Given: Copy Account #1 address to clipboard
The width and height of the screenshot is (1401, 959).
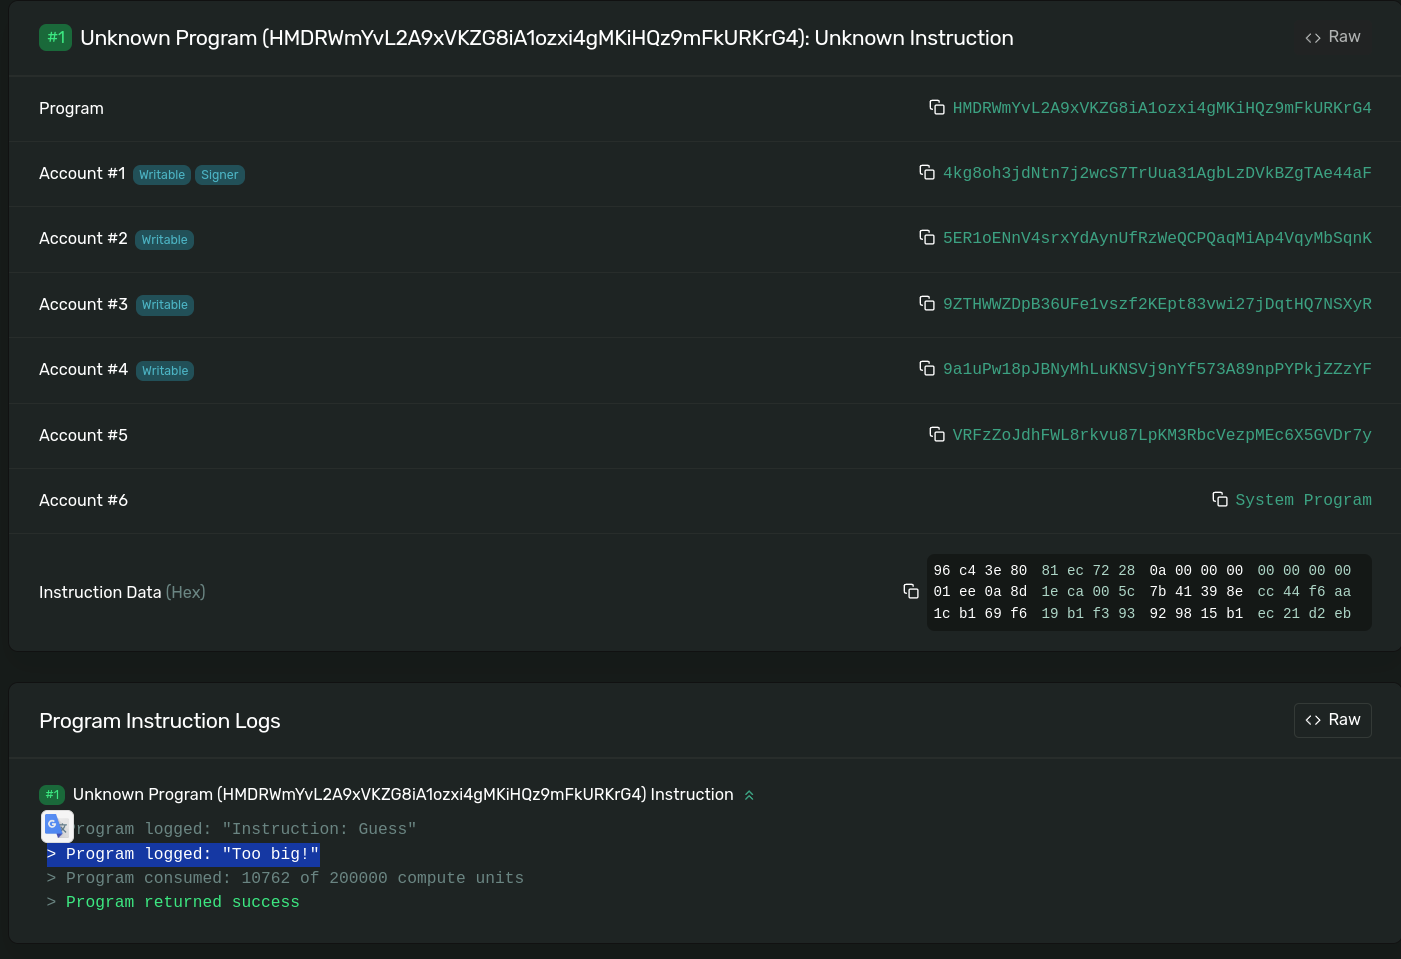Looking at the screenshot, I should 927,172.
